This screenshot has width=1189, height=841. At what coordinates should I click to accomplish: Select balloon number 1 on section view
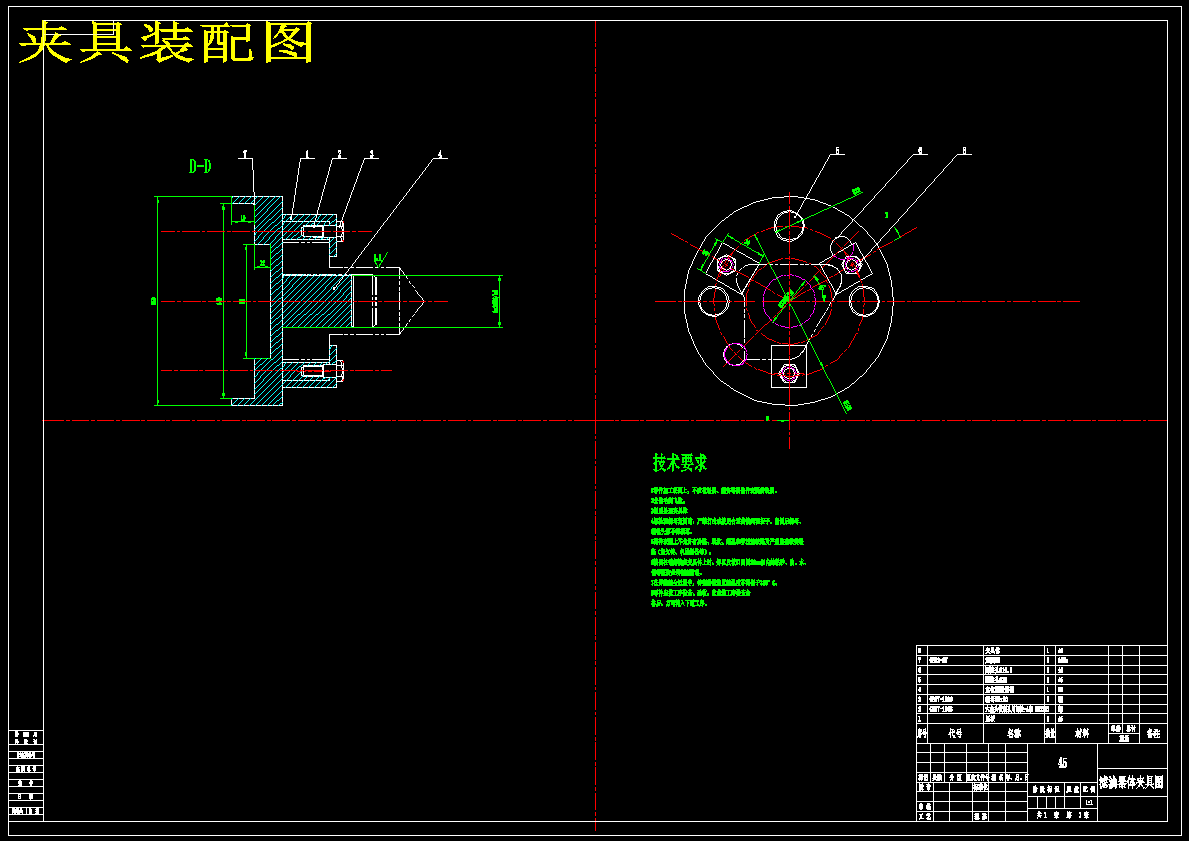(307, 154)
